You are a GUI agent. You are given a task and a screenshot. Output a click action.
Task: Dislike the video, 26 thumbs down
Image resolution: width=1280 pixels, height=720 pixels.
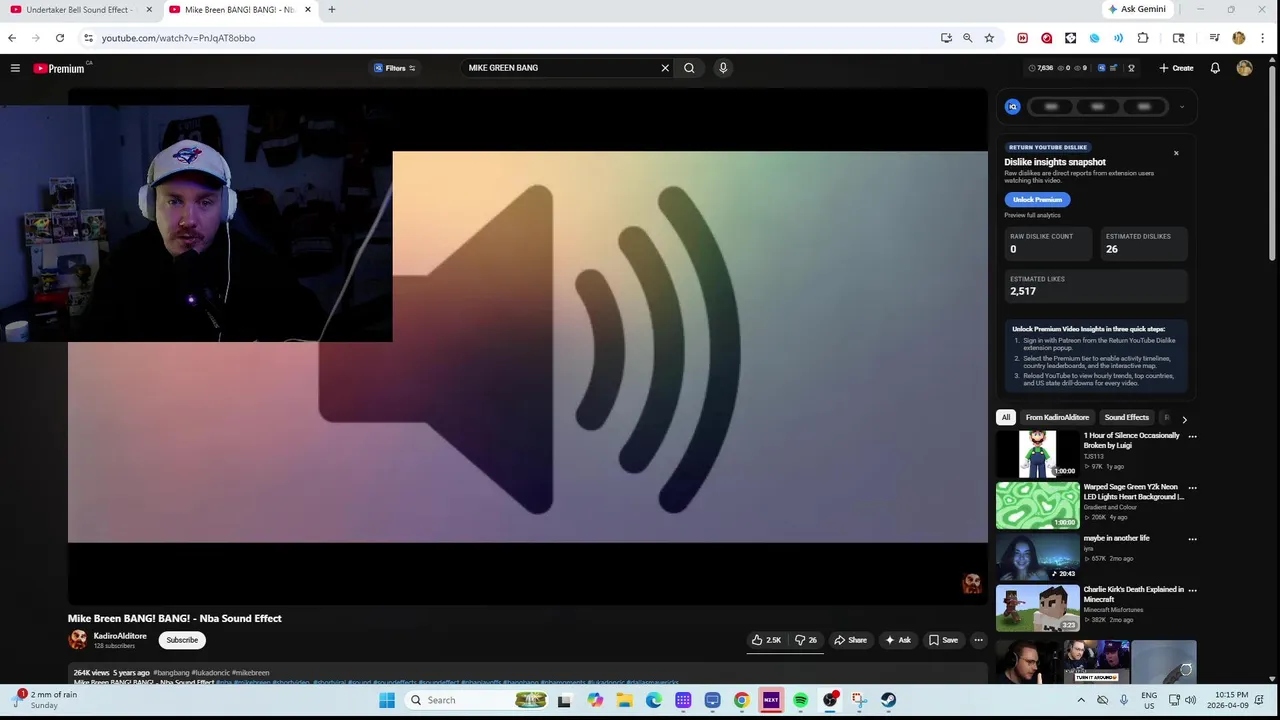tap(806, 640)
